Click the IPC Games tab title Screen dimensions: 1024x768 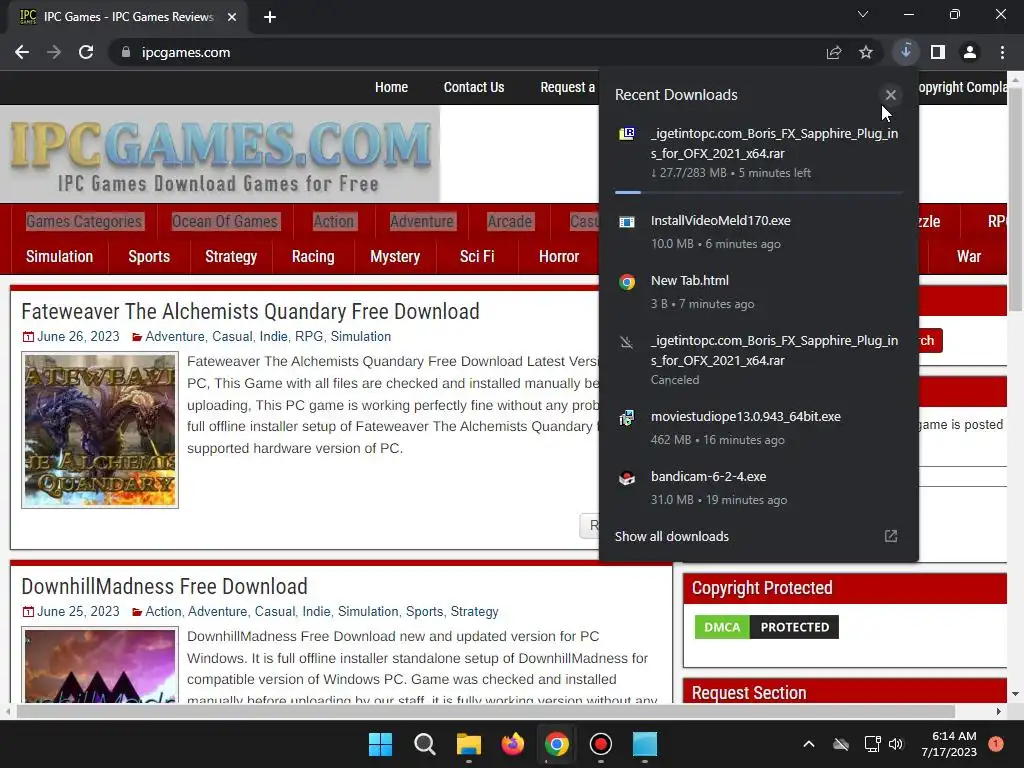point(129,17)
